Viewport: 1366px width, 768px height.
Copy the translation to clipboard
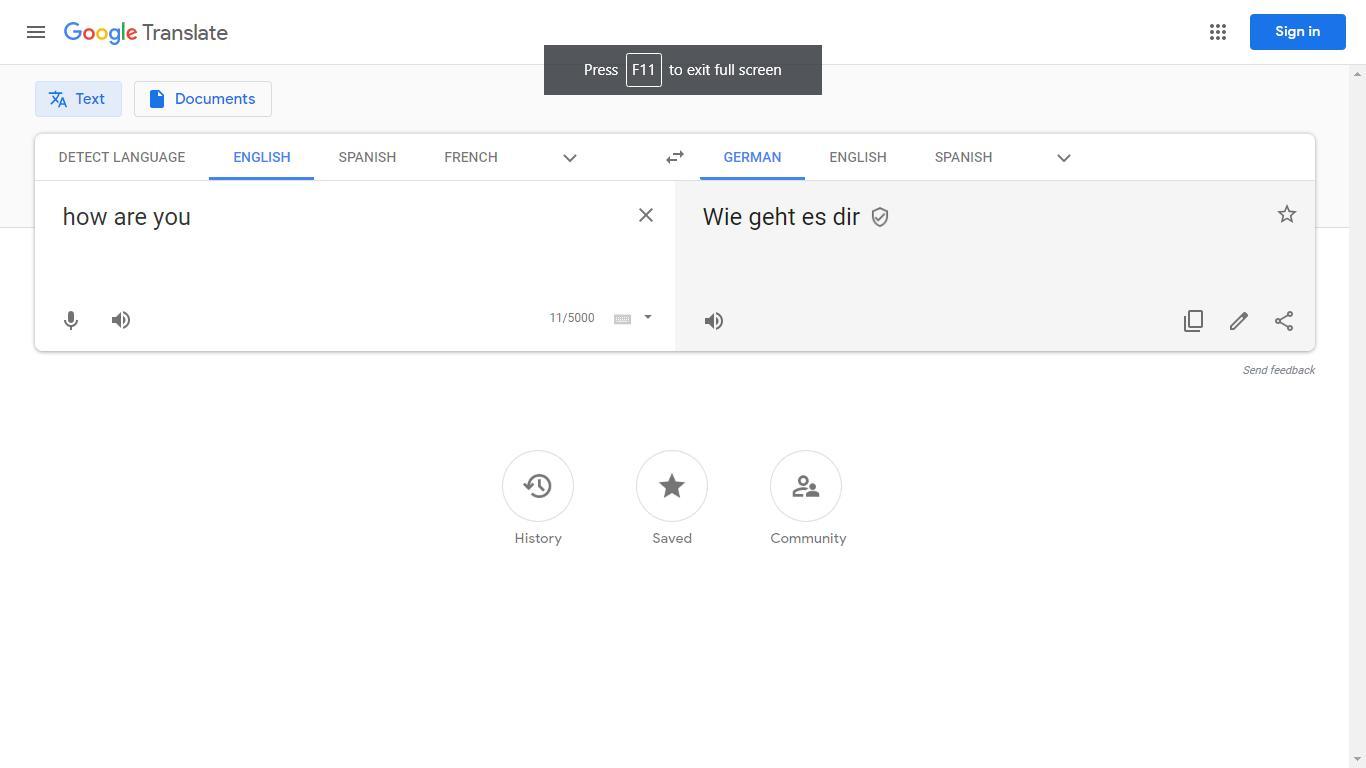pos(1193,321)
